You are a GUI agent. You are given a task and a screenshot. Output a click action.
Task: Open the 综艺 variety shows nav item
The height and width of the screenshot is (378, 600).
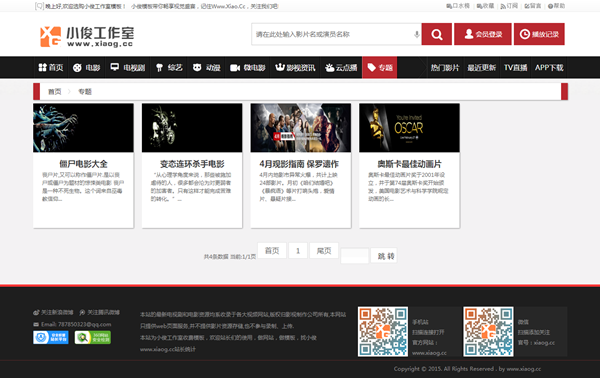169,68
